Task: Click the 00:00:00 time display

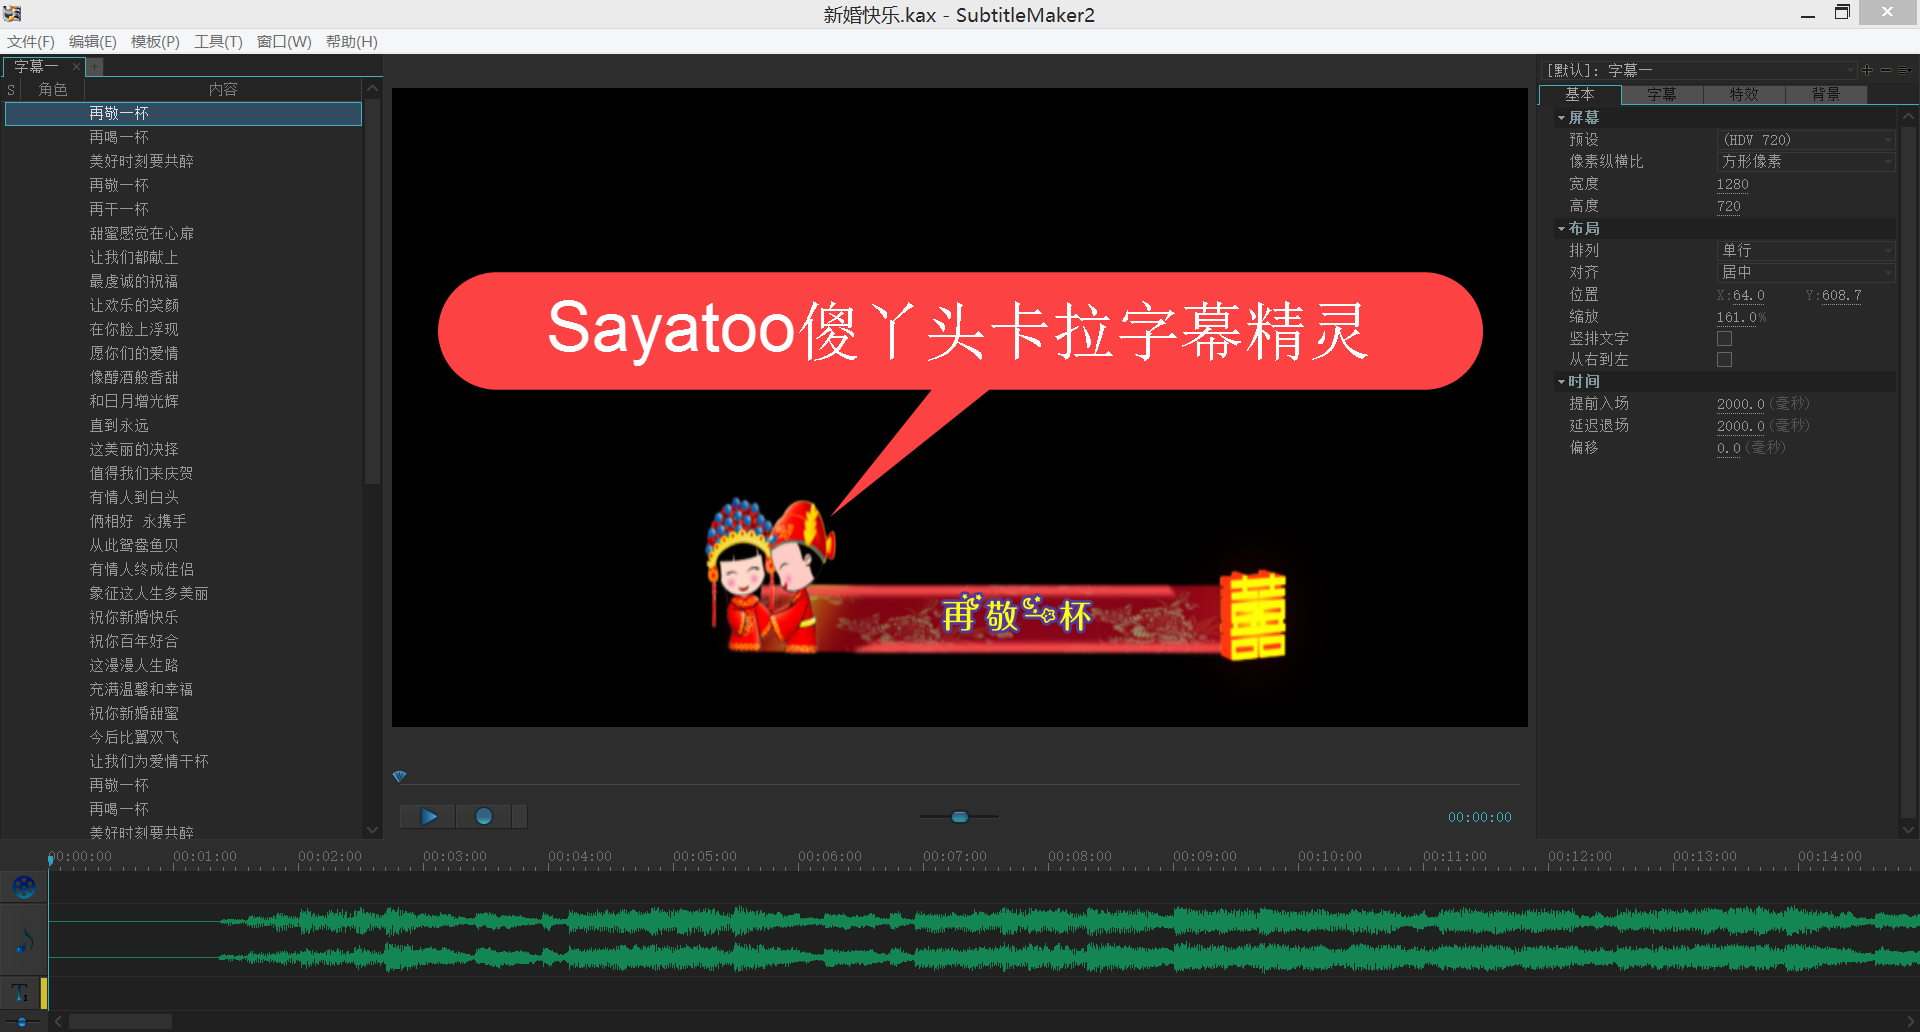Action: pyautogui.click(x=1480, y=818)
